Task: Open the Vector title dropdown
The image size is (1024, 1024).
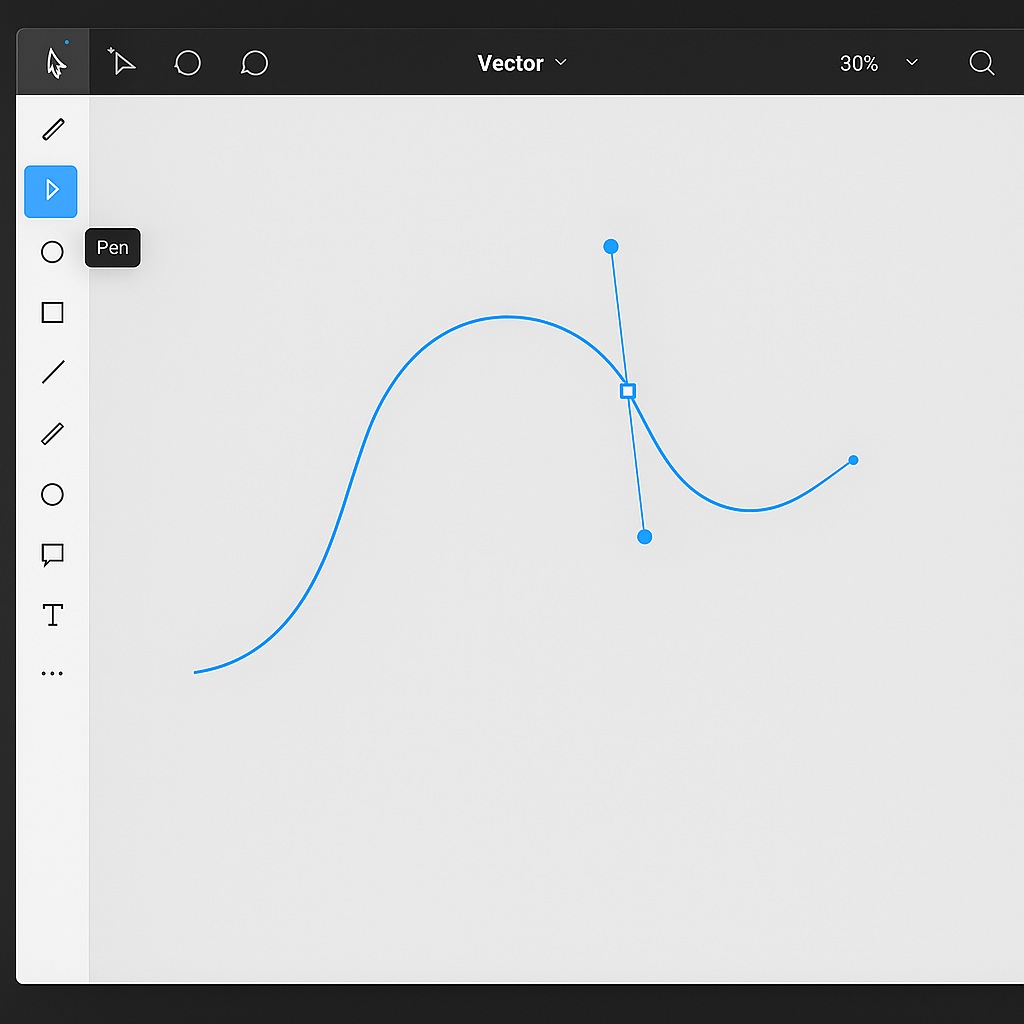Action: pyautogui.click(x=522, y=62)
